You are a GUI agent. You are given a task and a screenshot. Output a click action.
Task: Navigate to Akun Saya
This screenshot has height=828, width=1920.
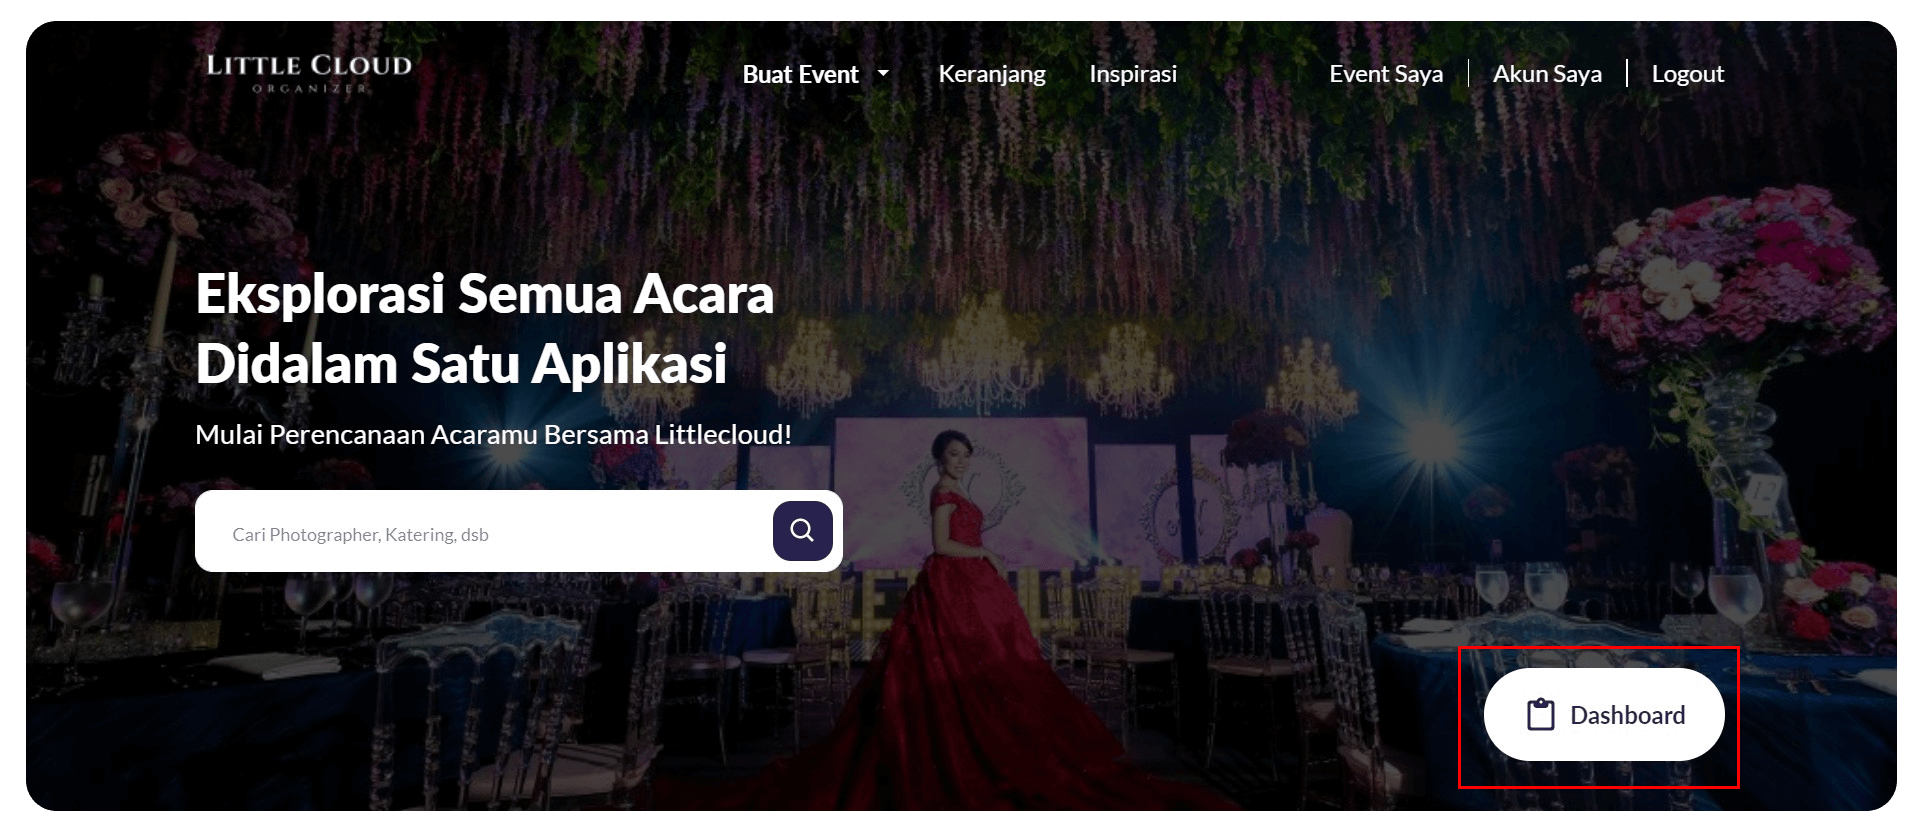[1546, 74]
